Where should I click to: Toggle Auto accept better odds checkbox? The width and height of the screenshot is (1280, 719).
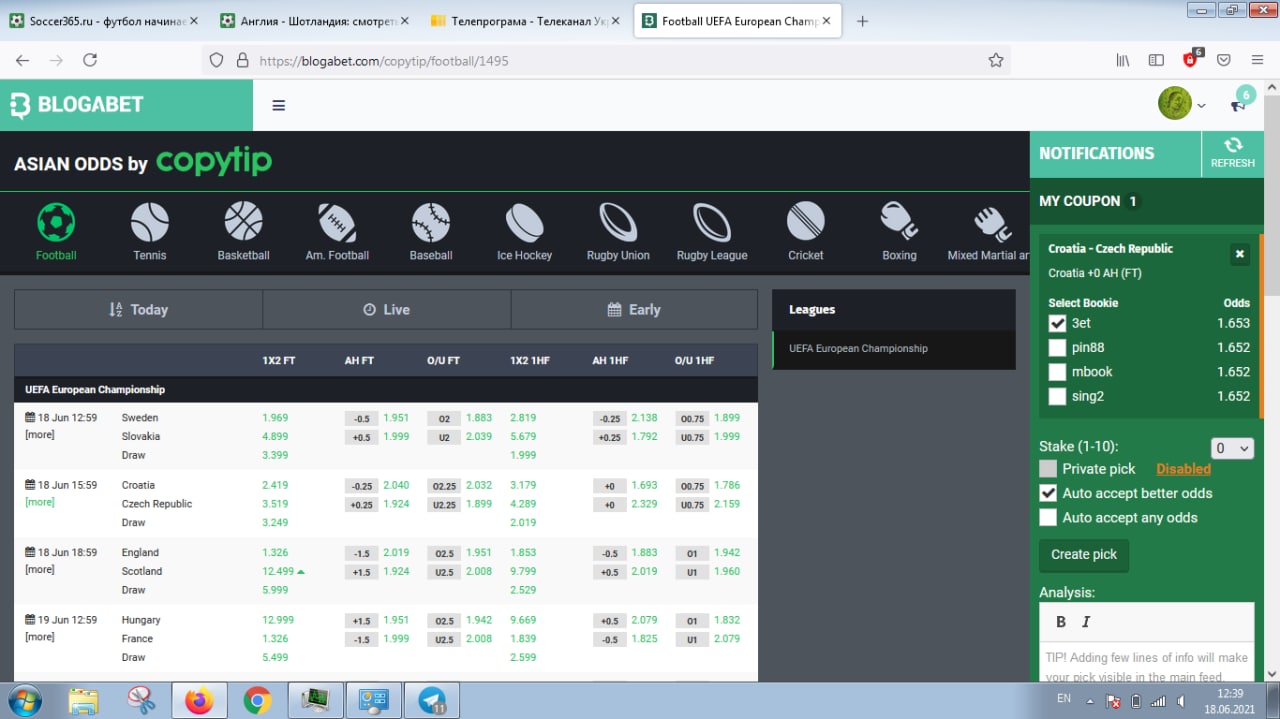(x=1048, y=493)
